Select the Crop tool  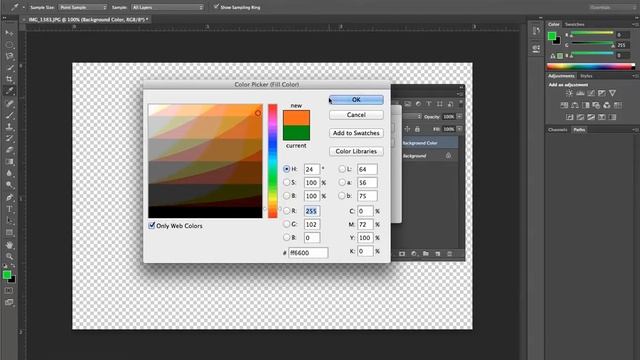point(9,79)
